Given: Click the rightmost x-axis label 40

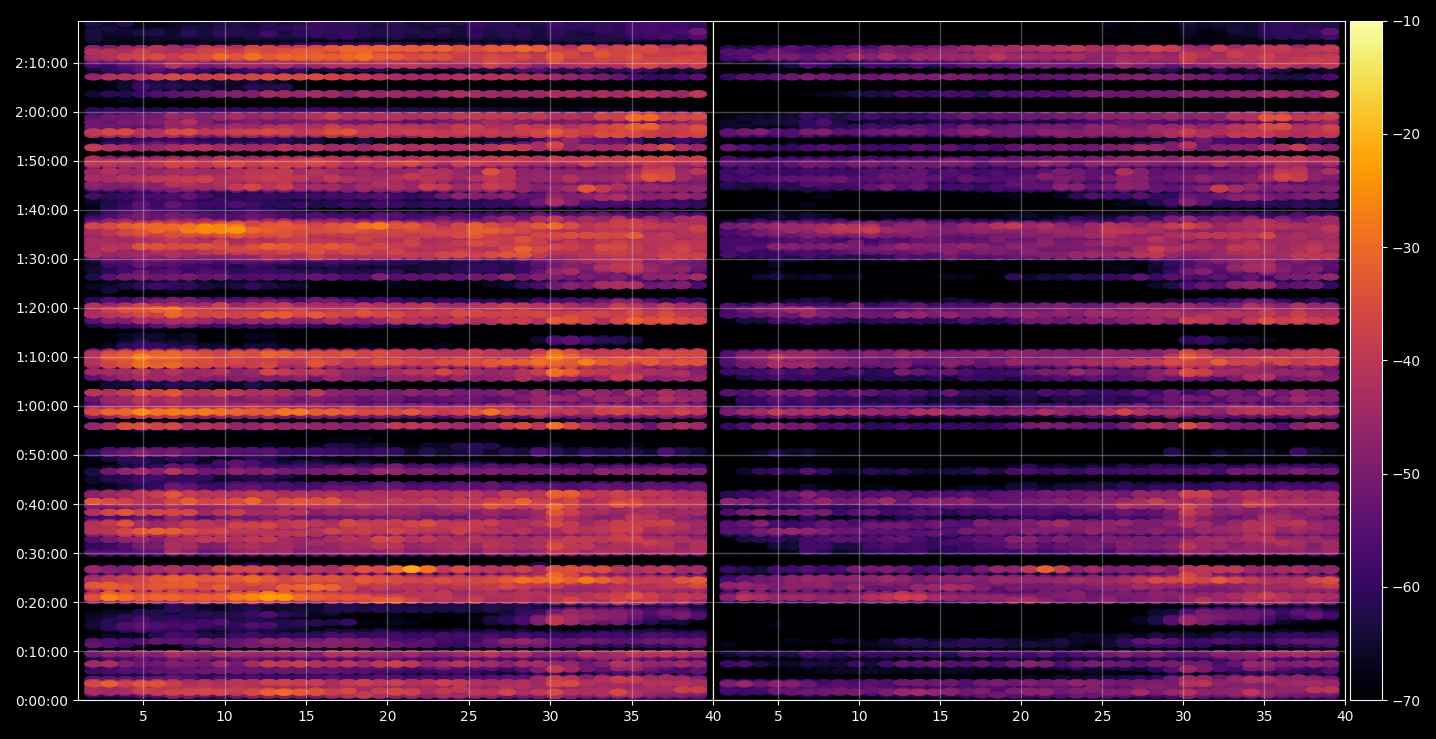Looking at the screenshot, I should [x=1345, y=716].
